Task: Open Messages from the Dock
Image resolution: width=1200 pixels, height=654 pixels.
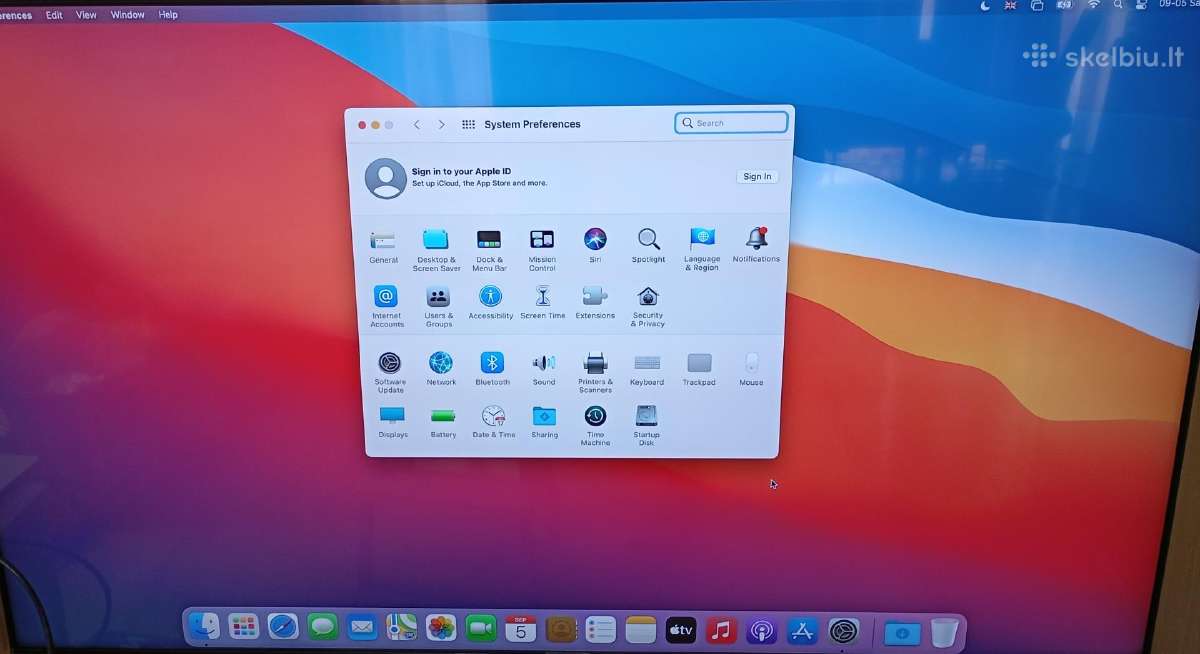Action: click(322, 627)
